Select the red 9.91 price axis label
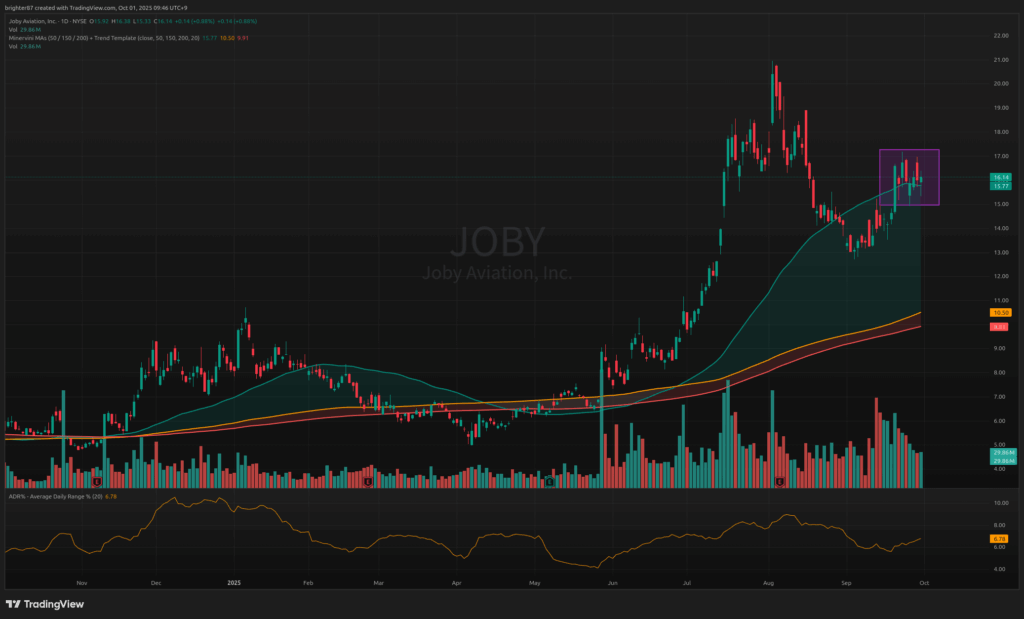 [999, 326]
